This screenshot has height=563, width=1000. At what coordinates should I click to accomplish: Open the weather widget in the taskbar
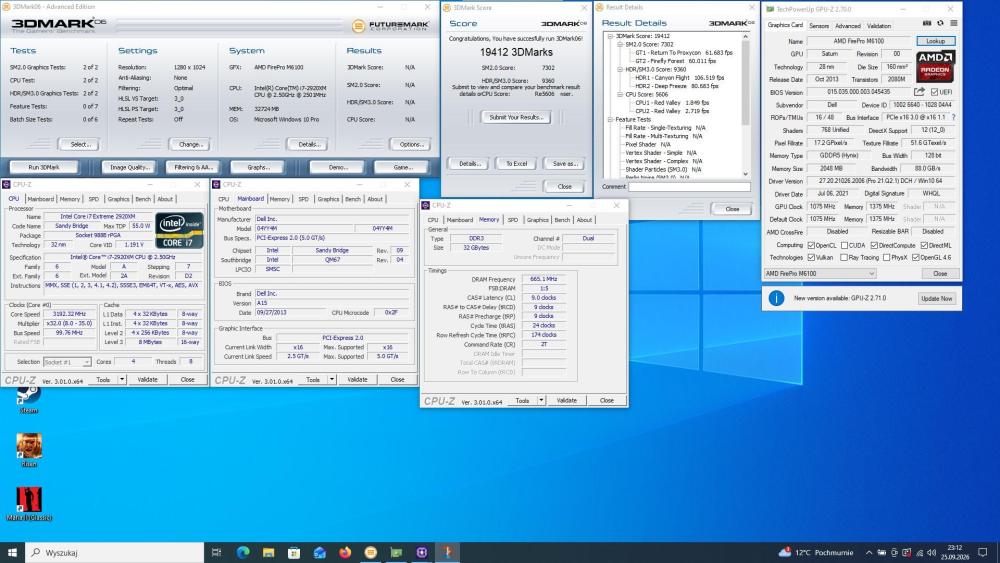tap(816, 552)
